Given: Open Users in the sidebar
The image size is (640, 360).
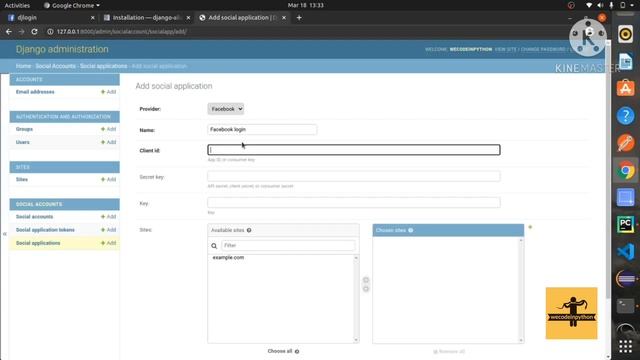Looking at the screenshot, I should click(x=23, y=142).
